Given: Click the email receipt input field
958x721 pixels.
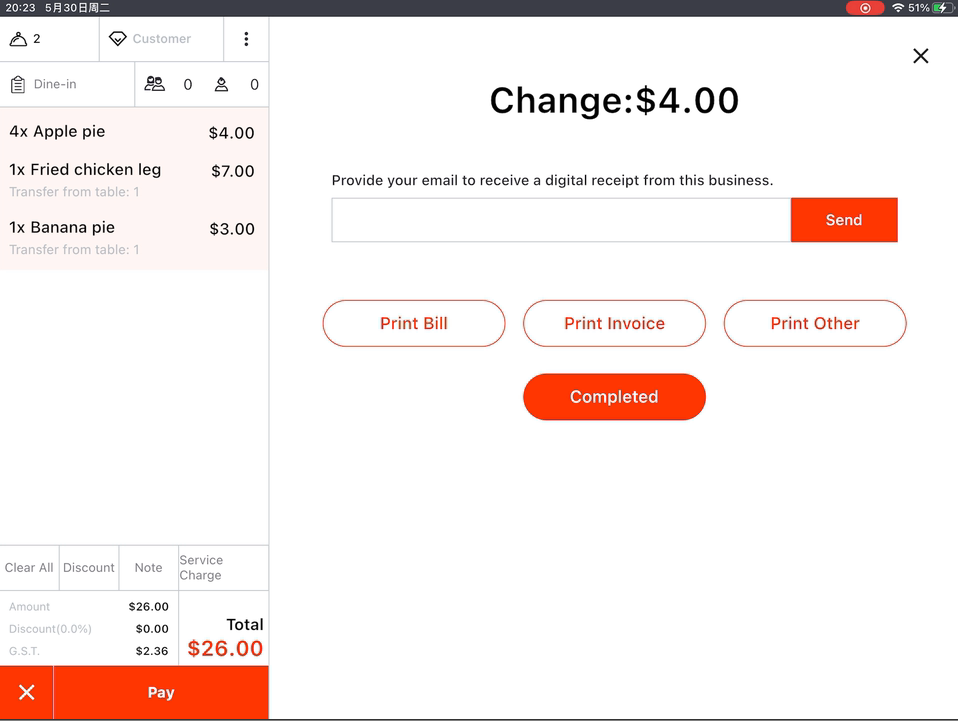Looking at the screenshot, I should pyautogui.click(x=561, y=220).
